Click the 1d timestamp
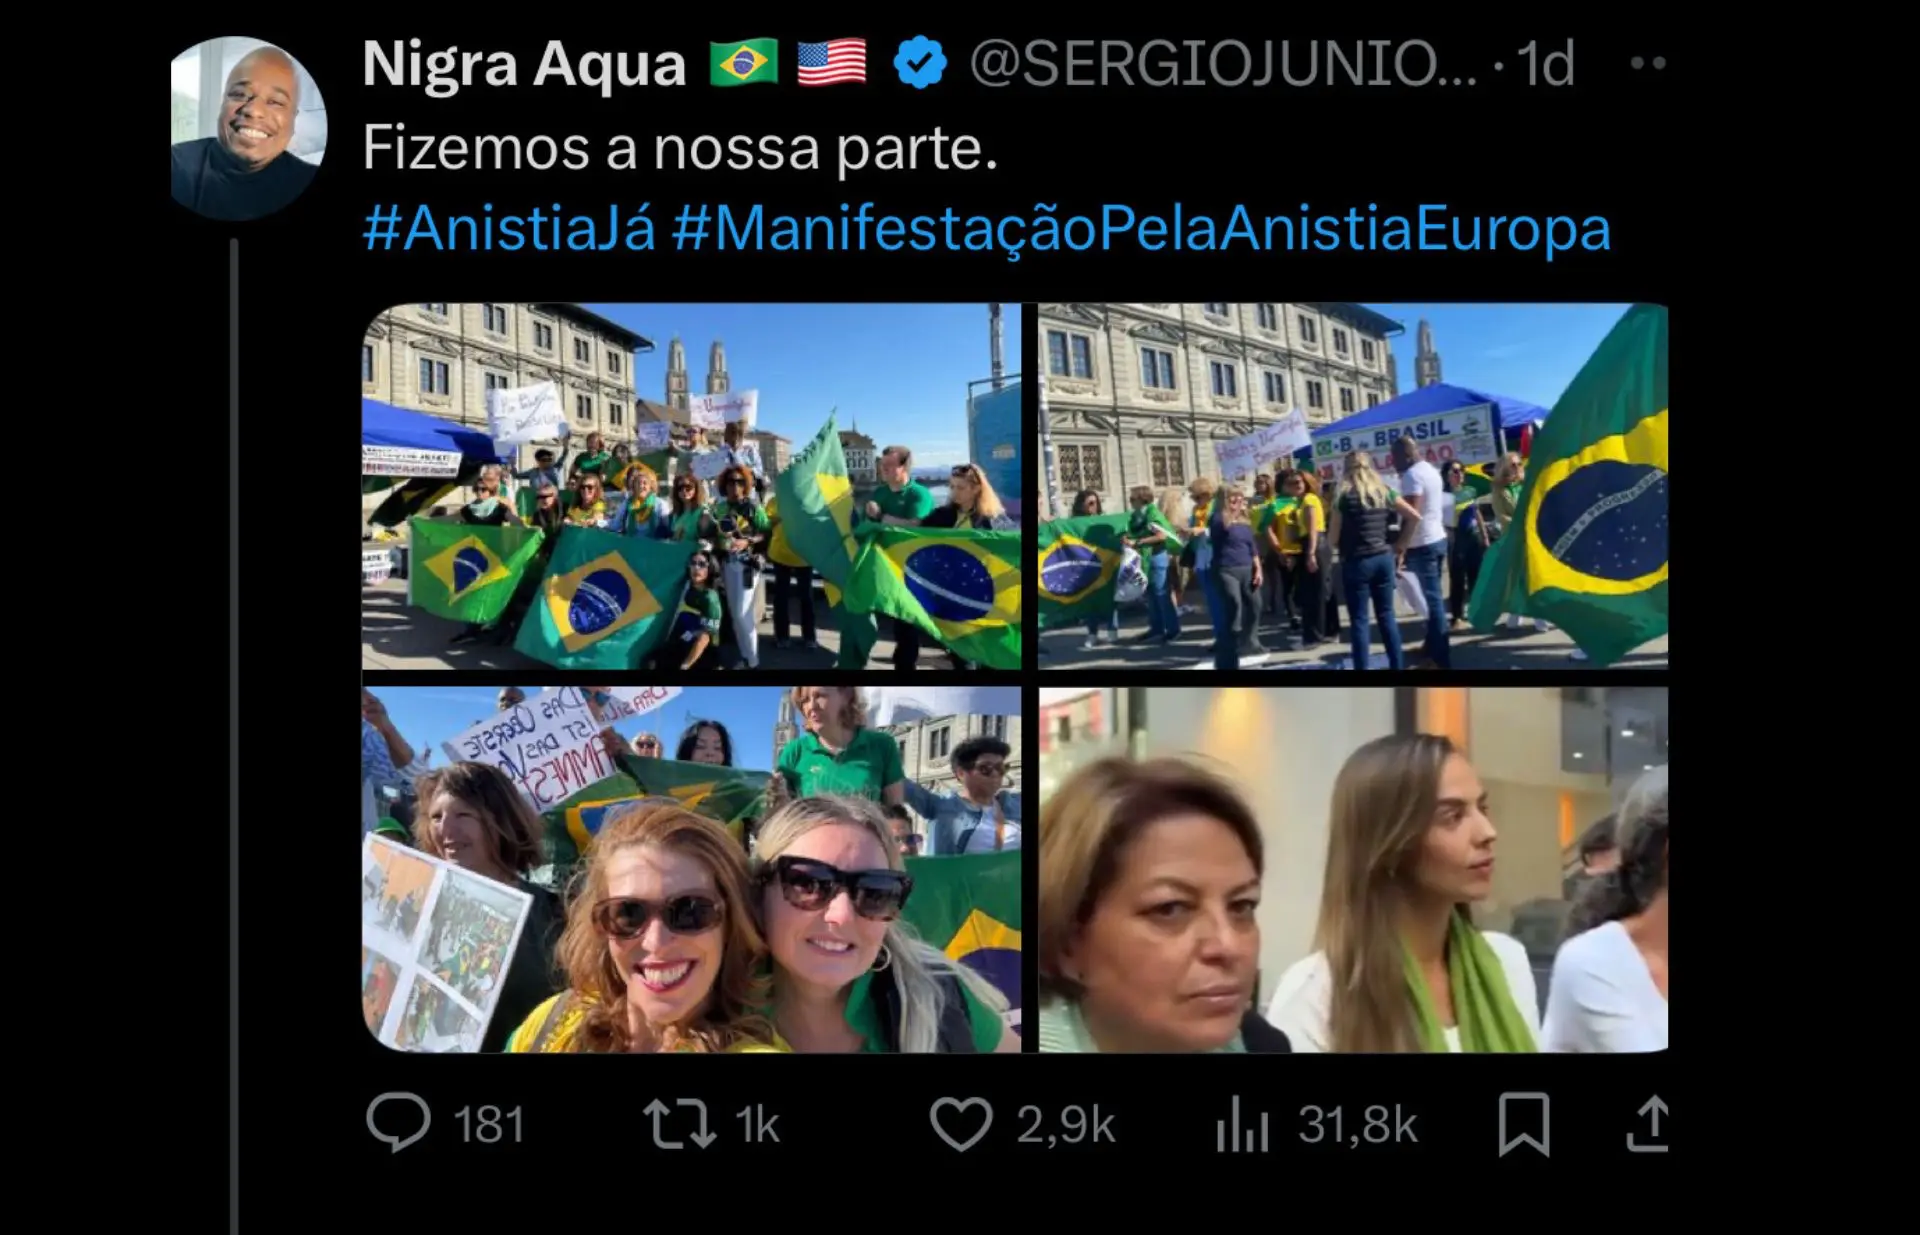The image size is (1920, 1235). tap(1546, 64)
